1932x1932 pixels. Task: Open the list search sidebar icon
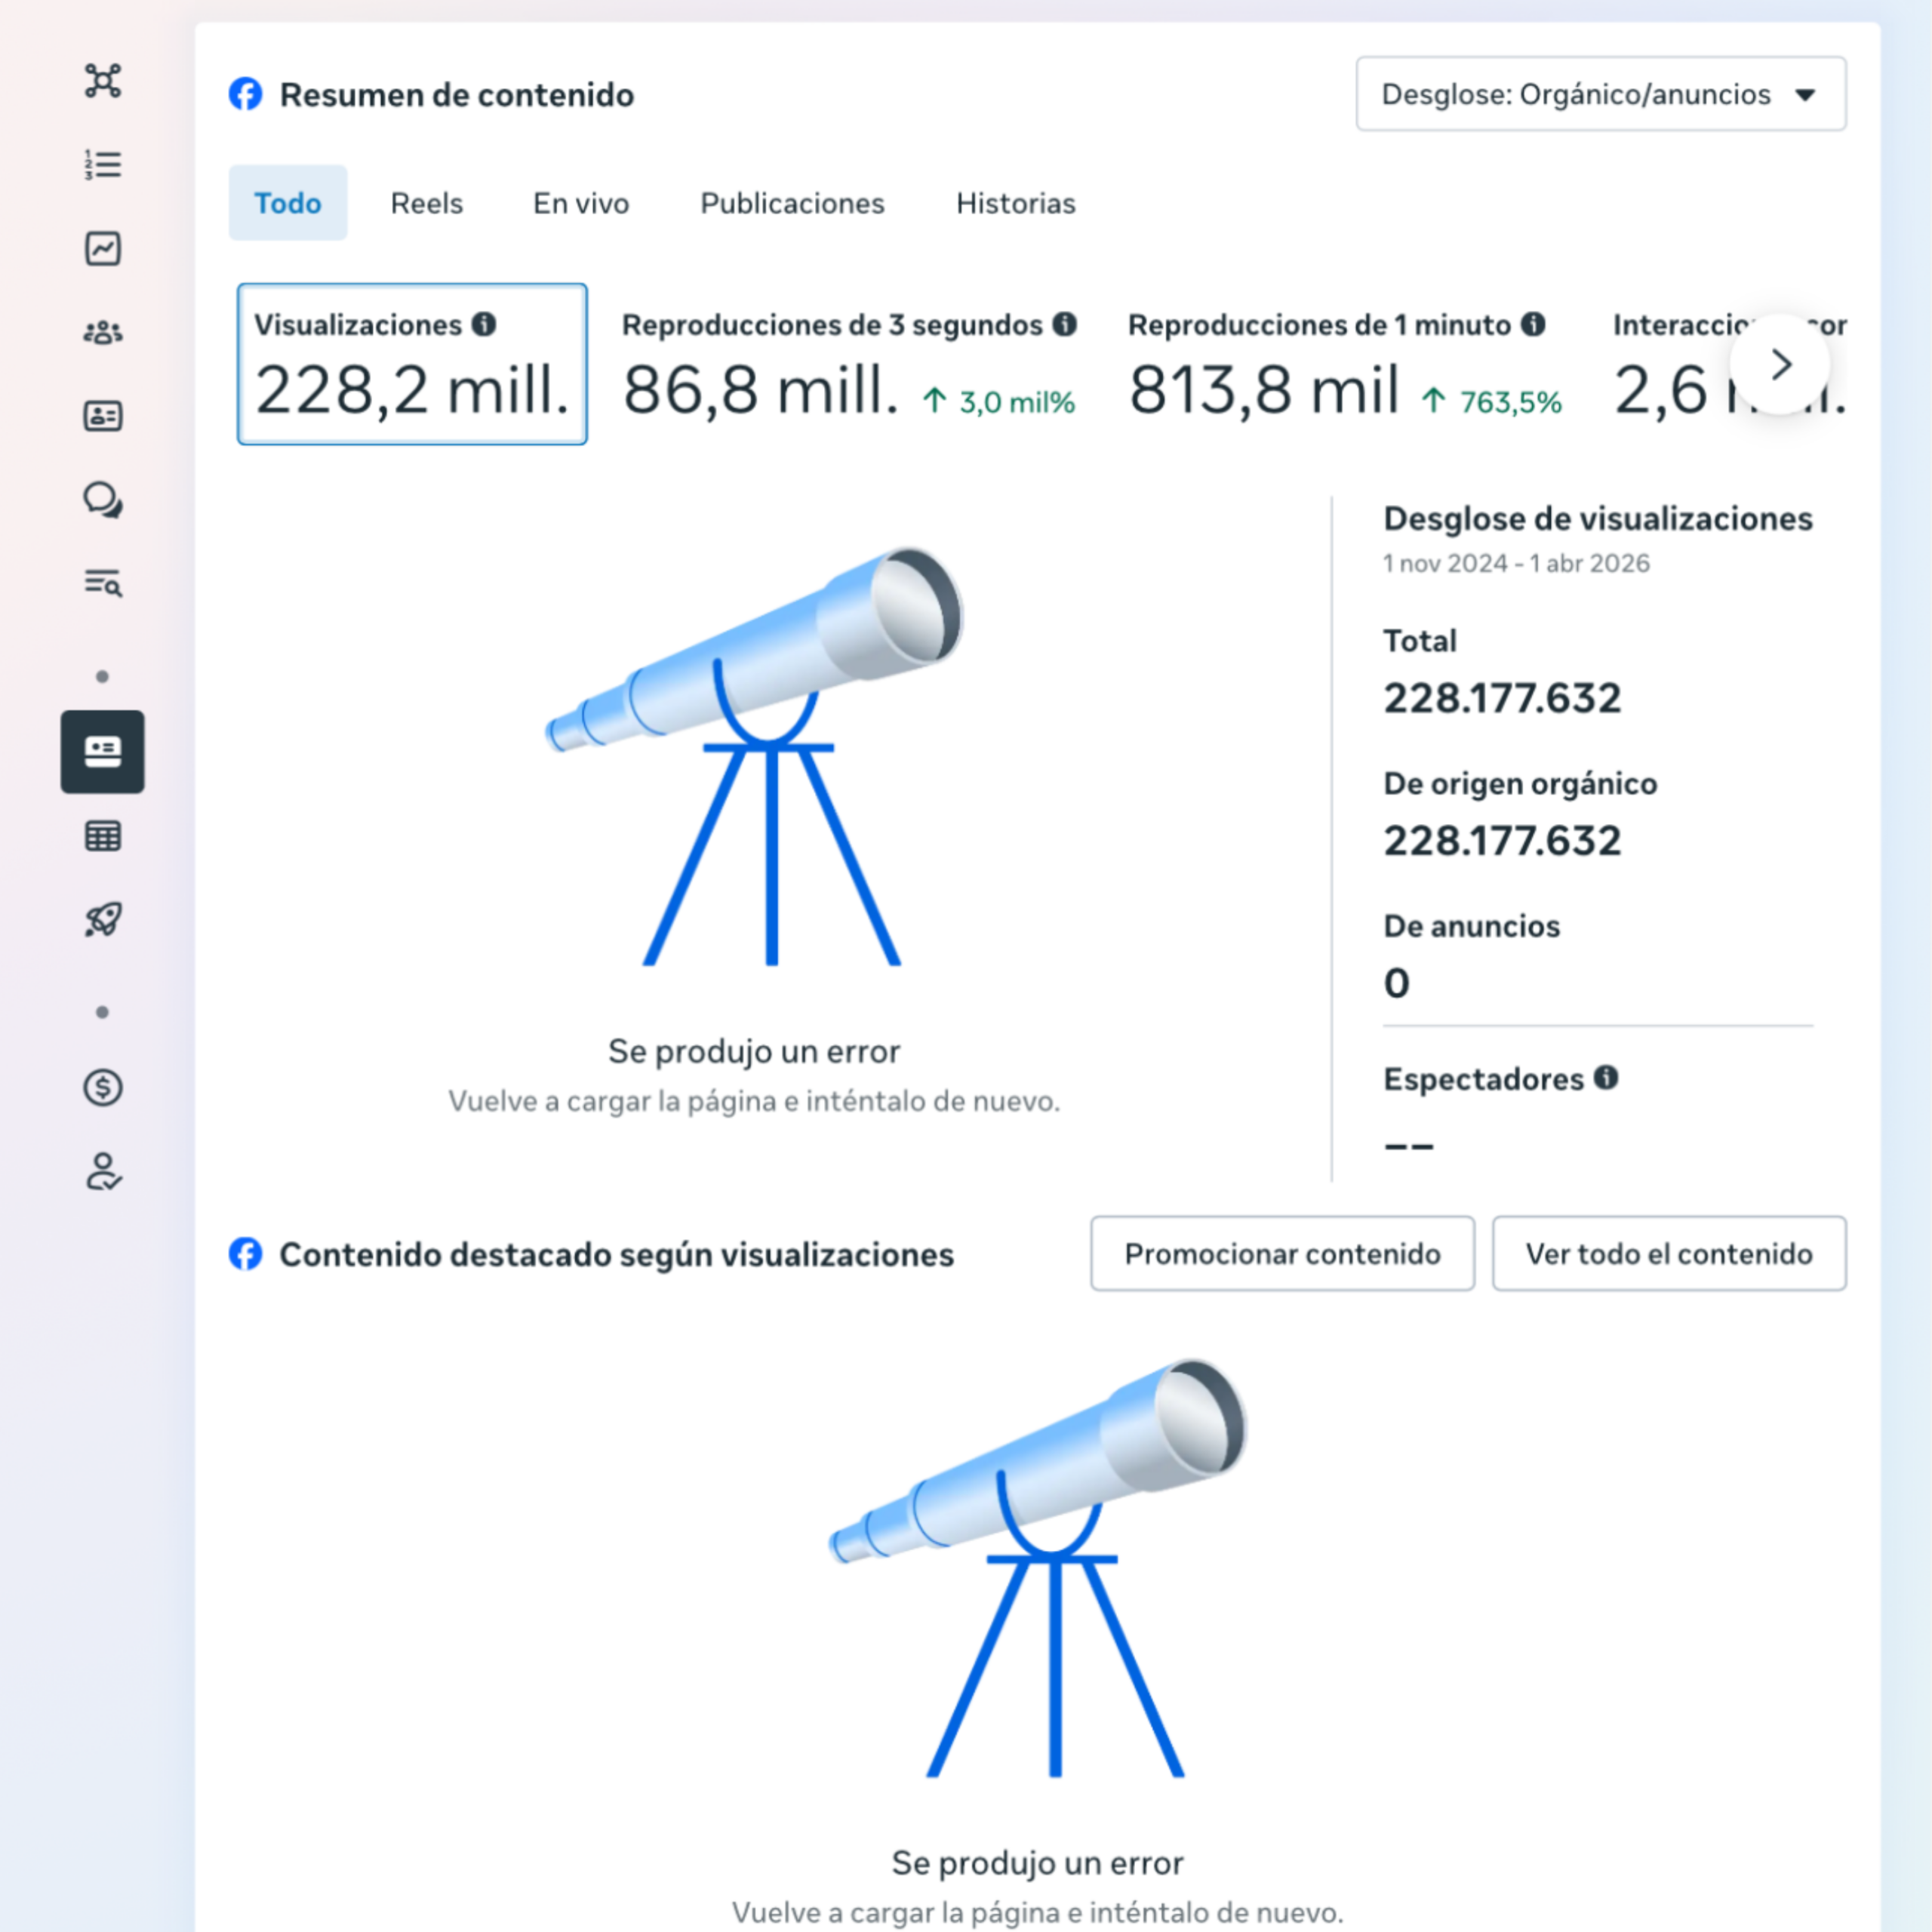103,583
